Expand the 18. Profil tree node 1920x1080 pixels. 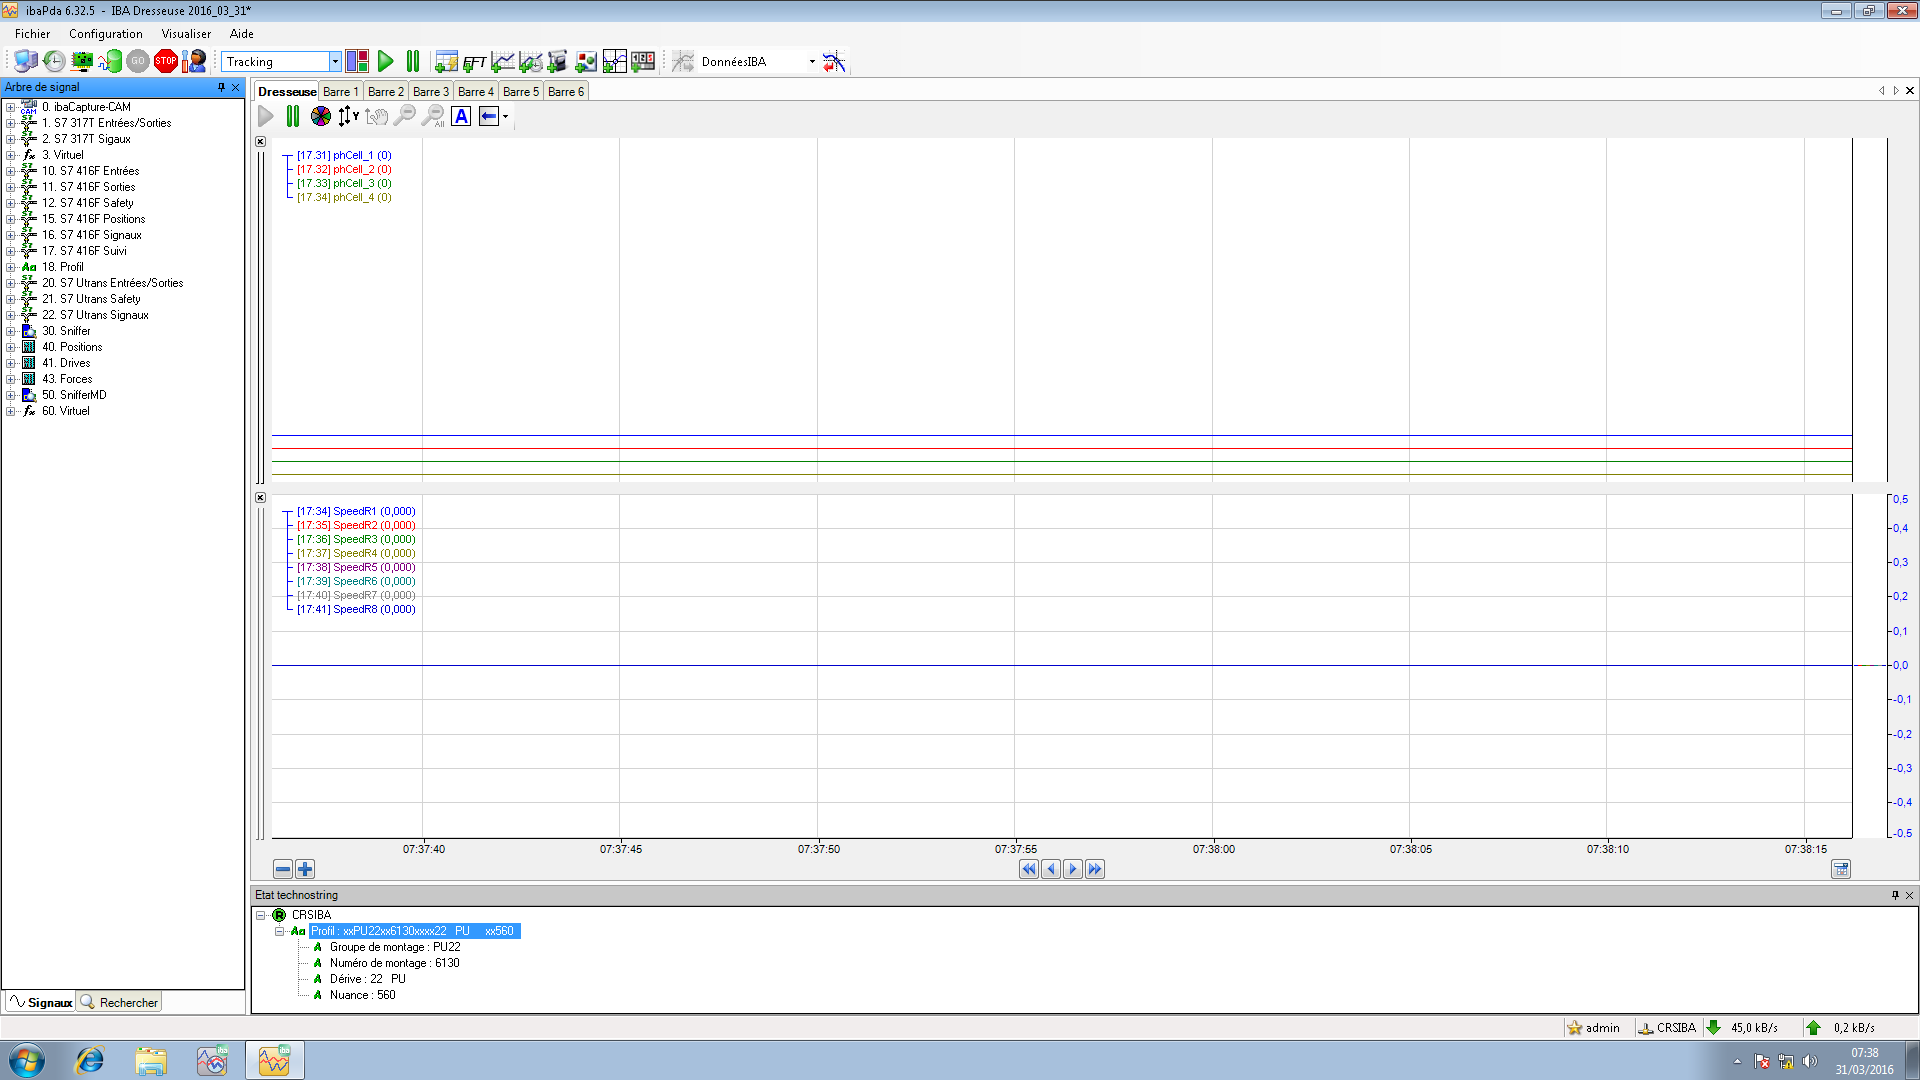coord(11,267)
